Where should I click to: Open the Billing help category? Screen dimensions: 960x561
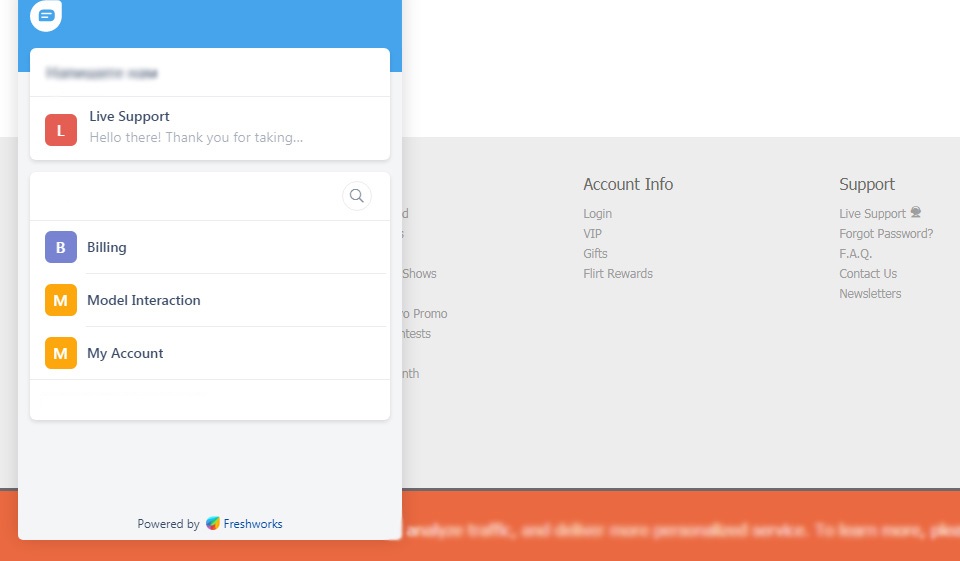pyautogui.click(x=107, y=247)
